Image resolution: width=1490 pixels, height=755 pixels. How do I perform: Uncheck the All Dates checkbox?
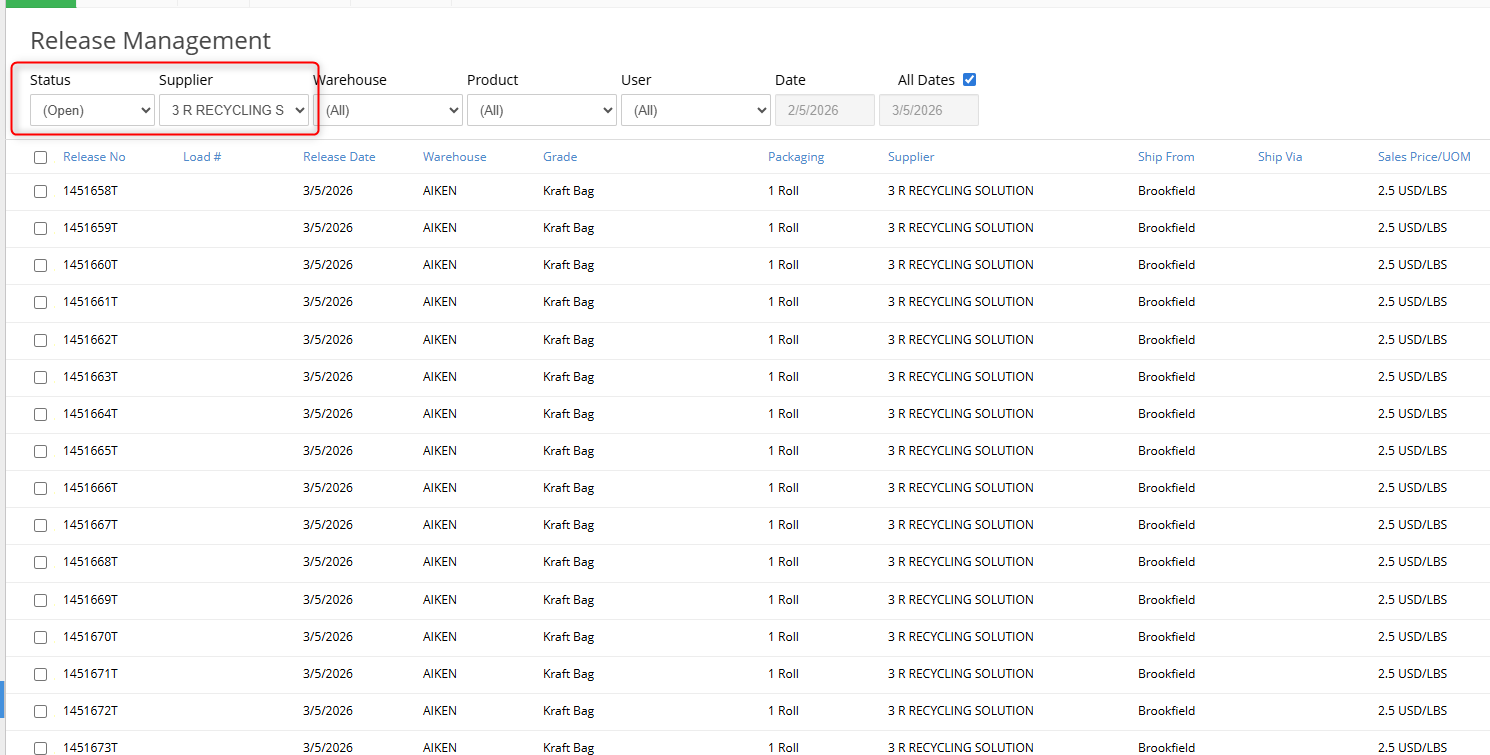tap(969, 80)
